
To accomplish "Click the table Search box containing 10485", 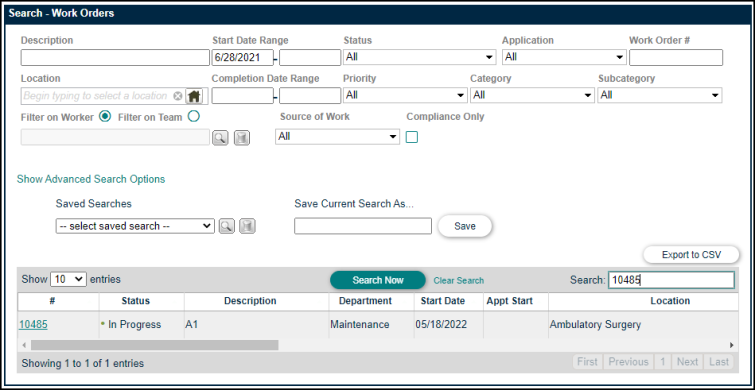I will click(x=671, y=280).
